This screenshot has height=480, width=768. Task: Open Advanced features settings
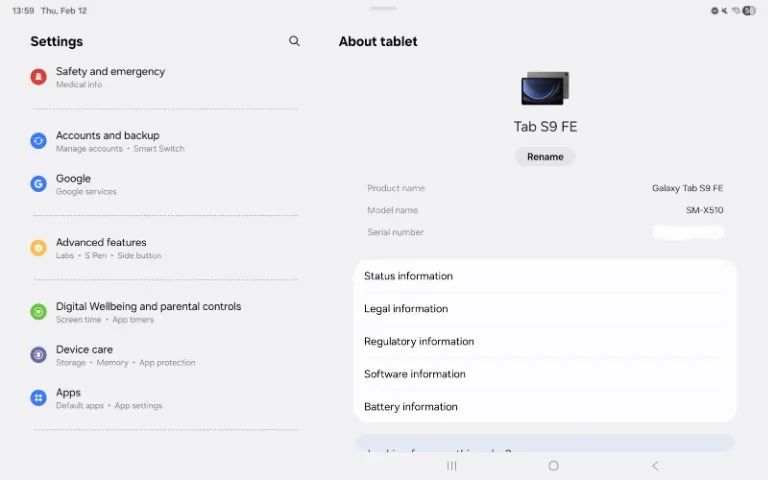click(165, 248)
